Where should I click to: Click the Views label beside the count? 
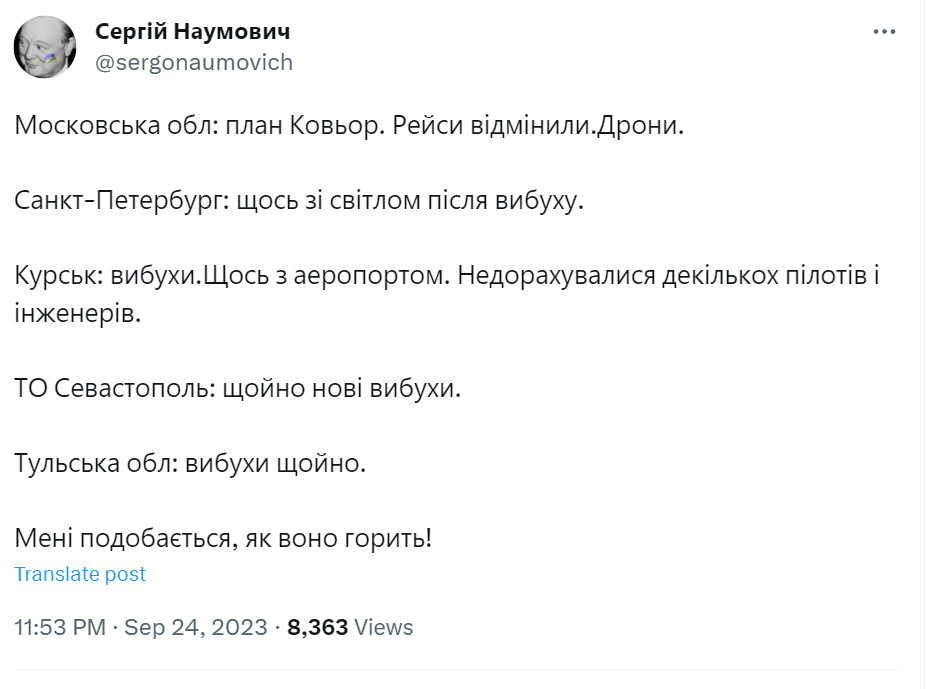(x=384, y=628)
